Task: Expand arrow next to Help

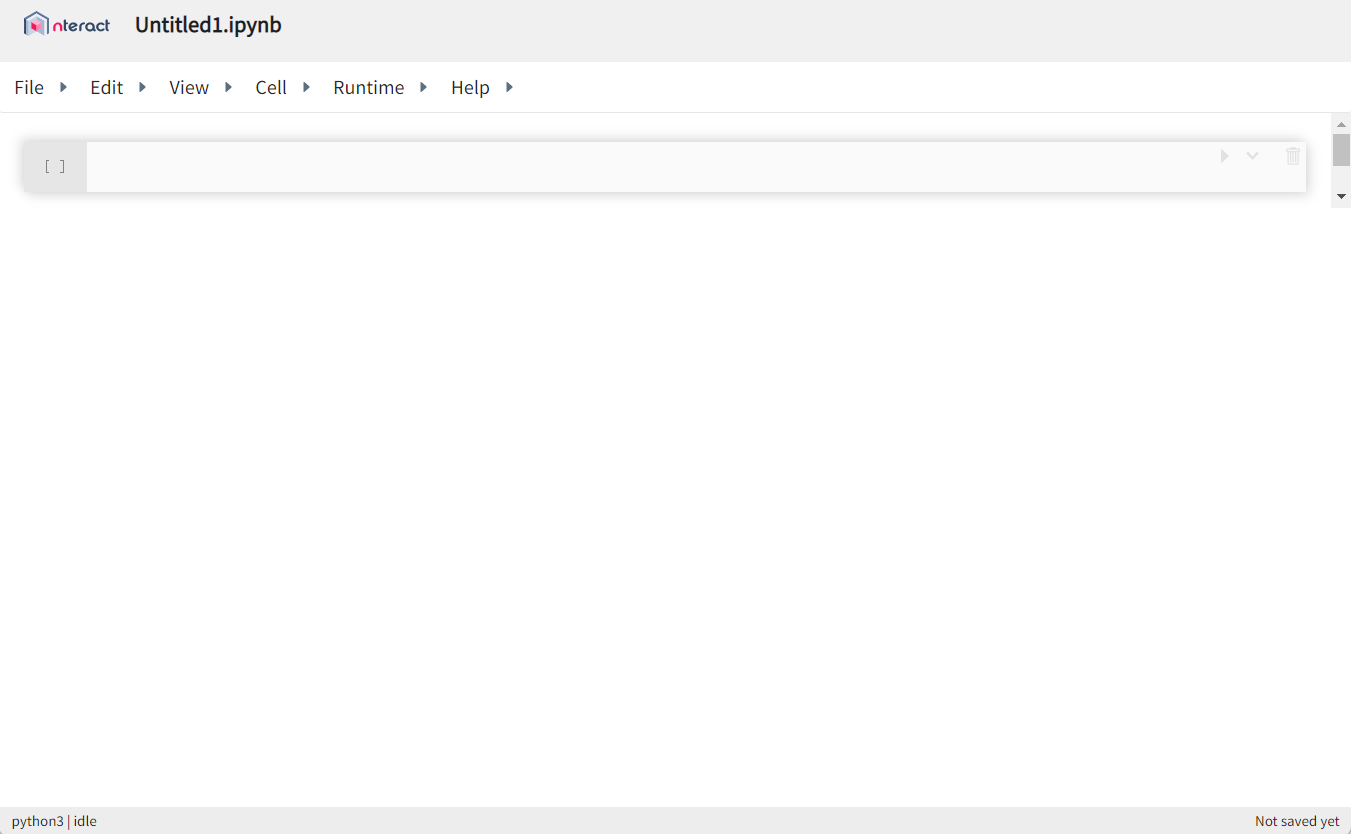Action: [509, 87]
